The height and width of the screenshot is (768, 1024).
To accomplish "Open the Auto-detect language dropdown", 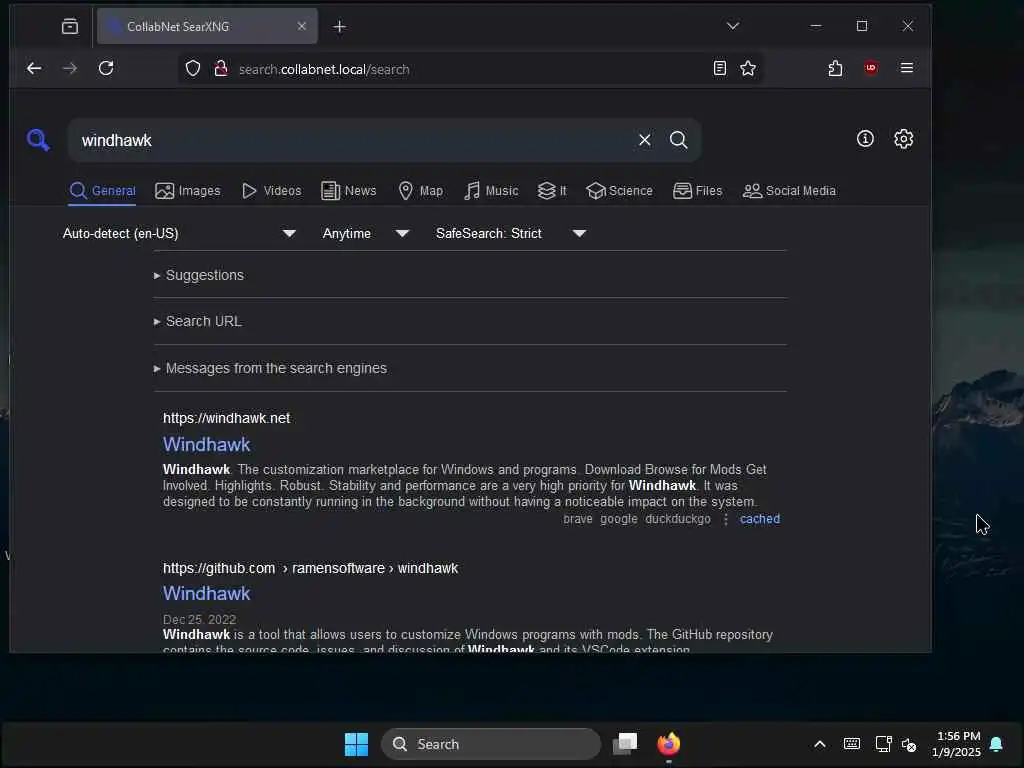I will pos(179,233).
